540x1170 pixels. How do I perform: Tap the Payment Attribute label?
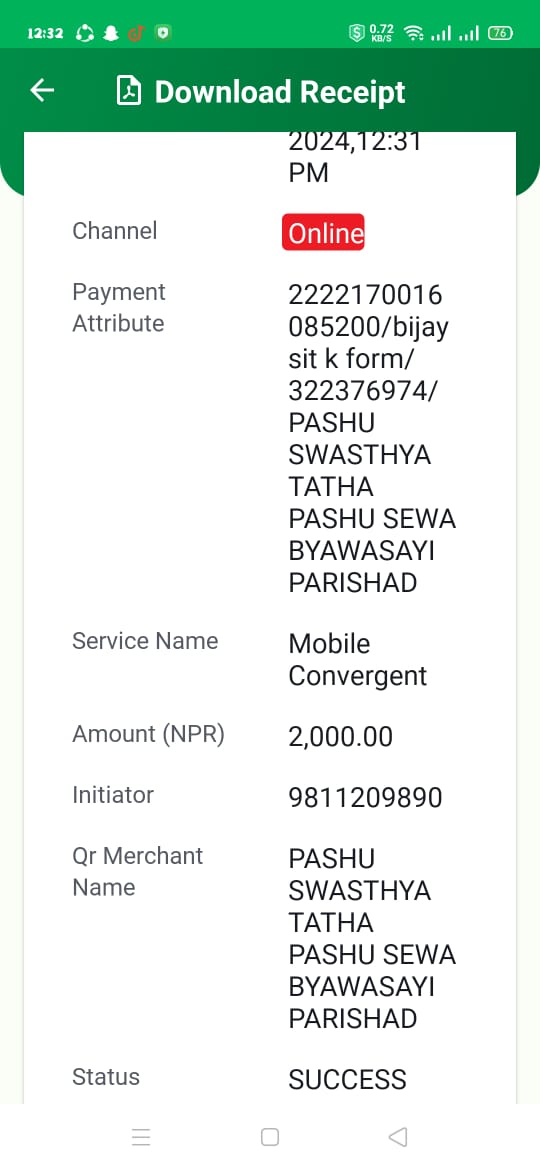click(119, 307)
